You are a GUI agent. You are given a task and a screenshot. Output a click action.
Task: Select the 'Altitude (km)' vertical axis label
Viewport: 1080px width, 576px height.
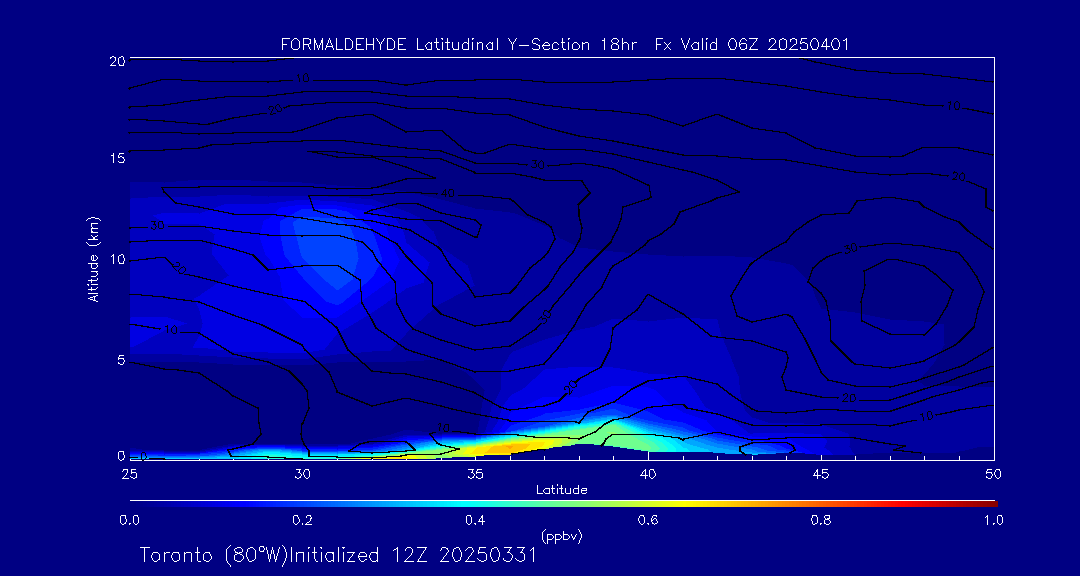pyautogui.click(x=93, y=258)
